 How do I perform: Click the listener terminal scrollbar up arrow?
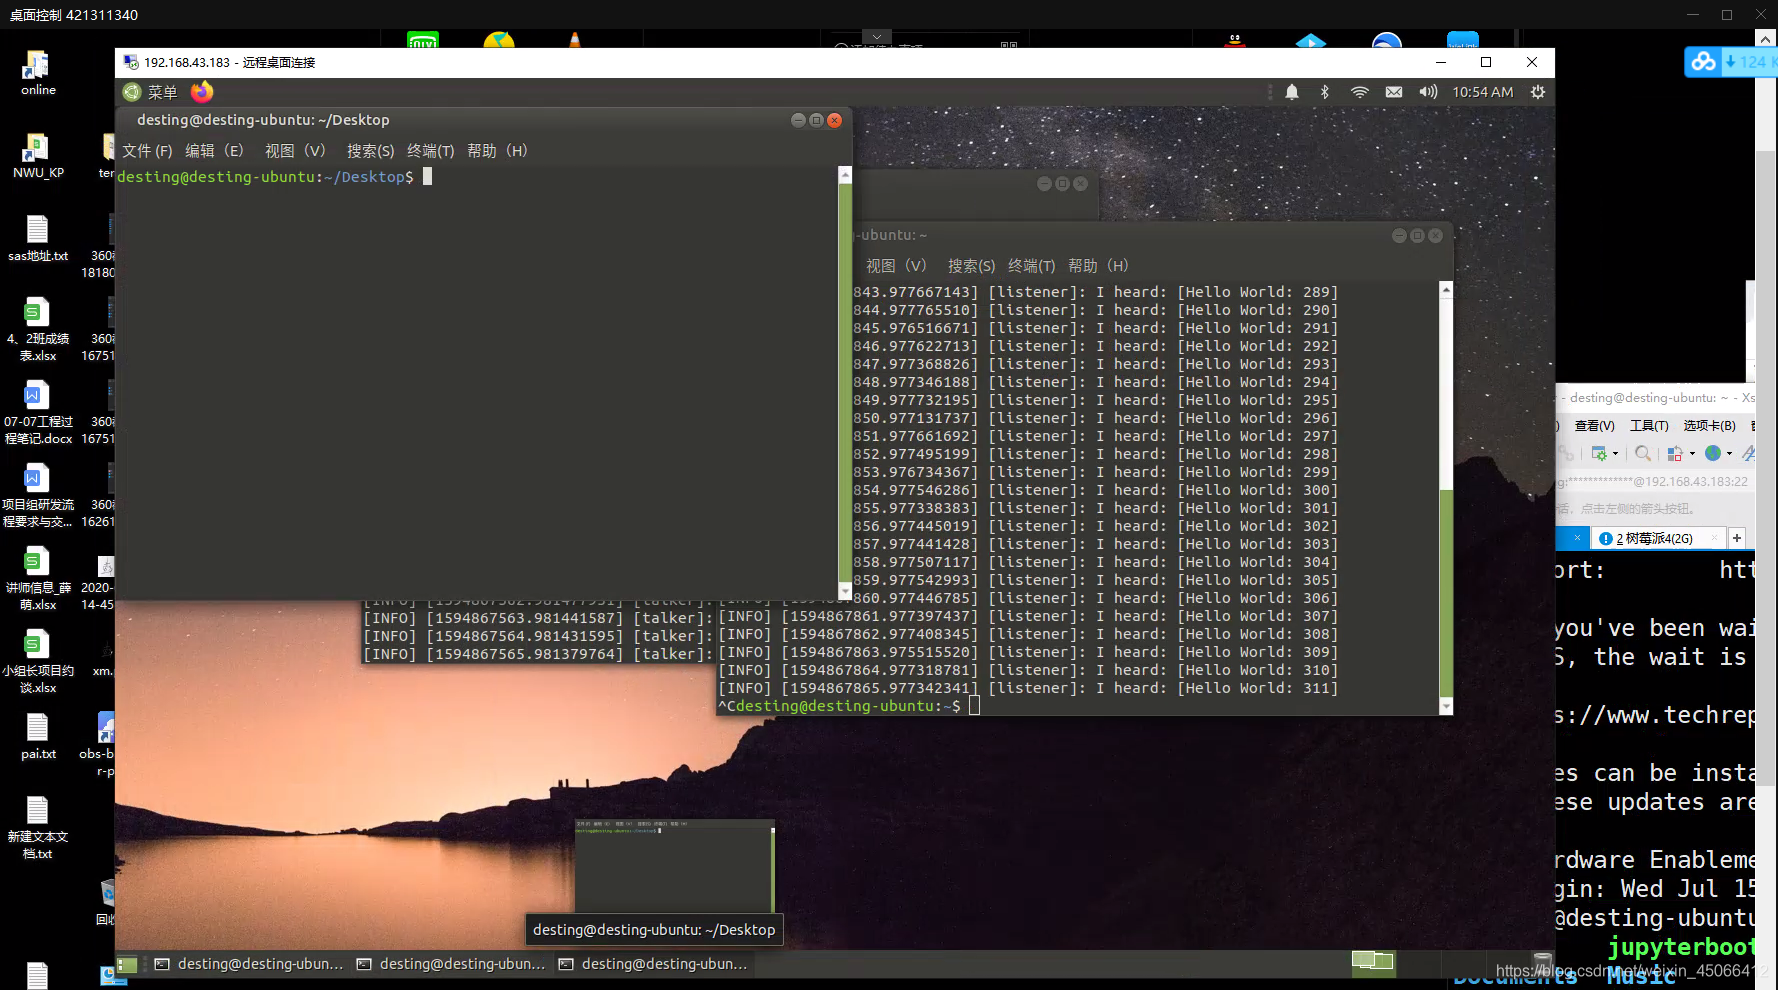1446,289
